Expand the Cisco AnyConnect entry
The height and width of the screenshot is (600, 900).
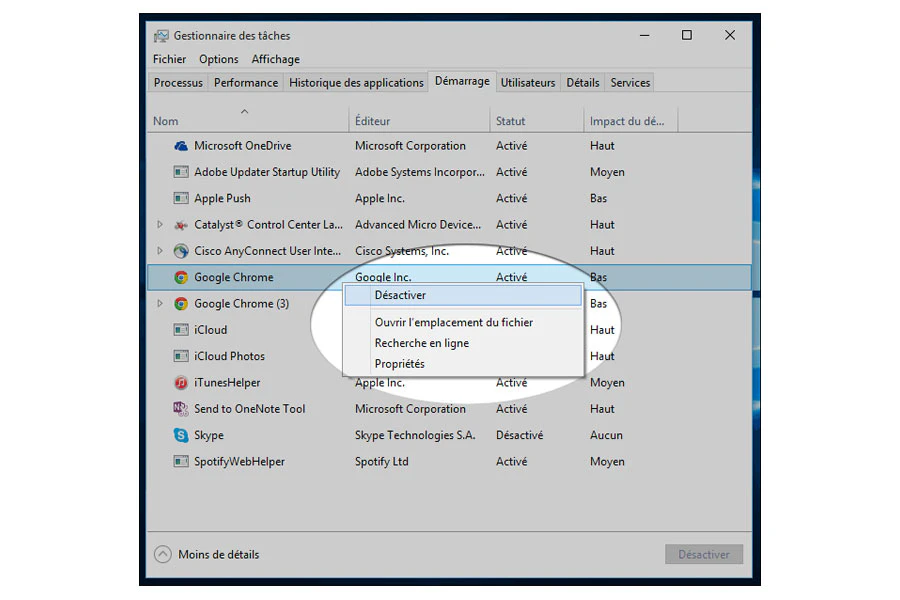tap(160, 251)
